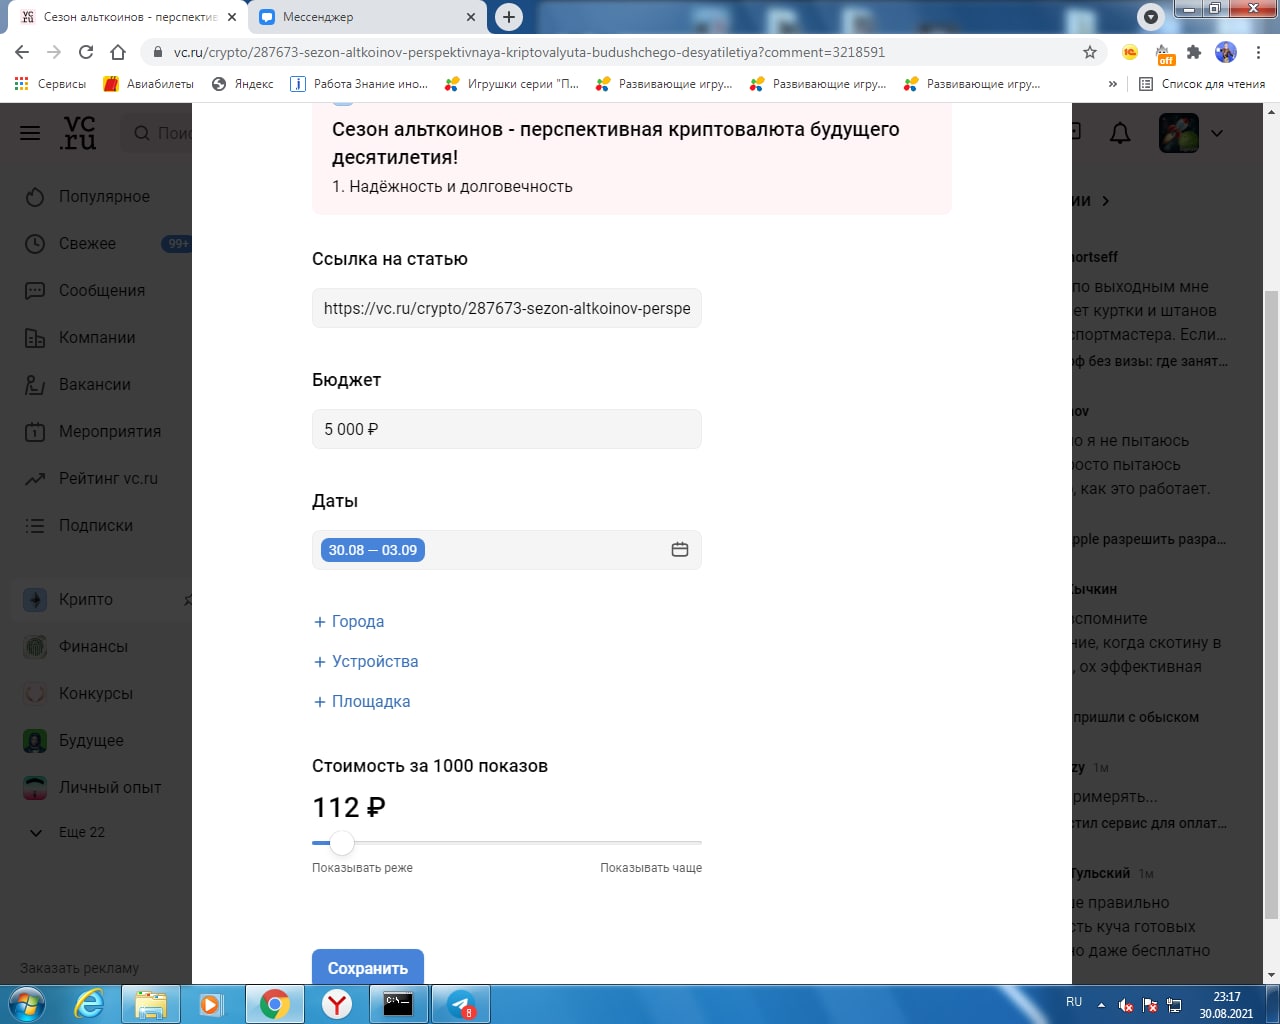Launch Internet Explorer from taskbar
The image size is (1280, 1024).
tap(89, 1004)
